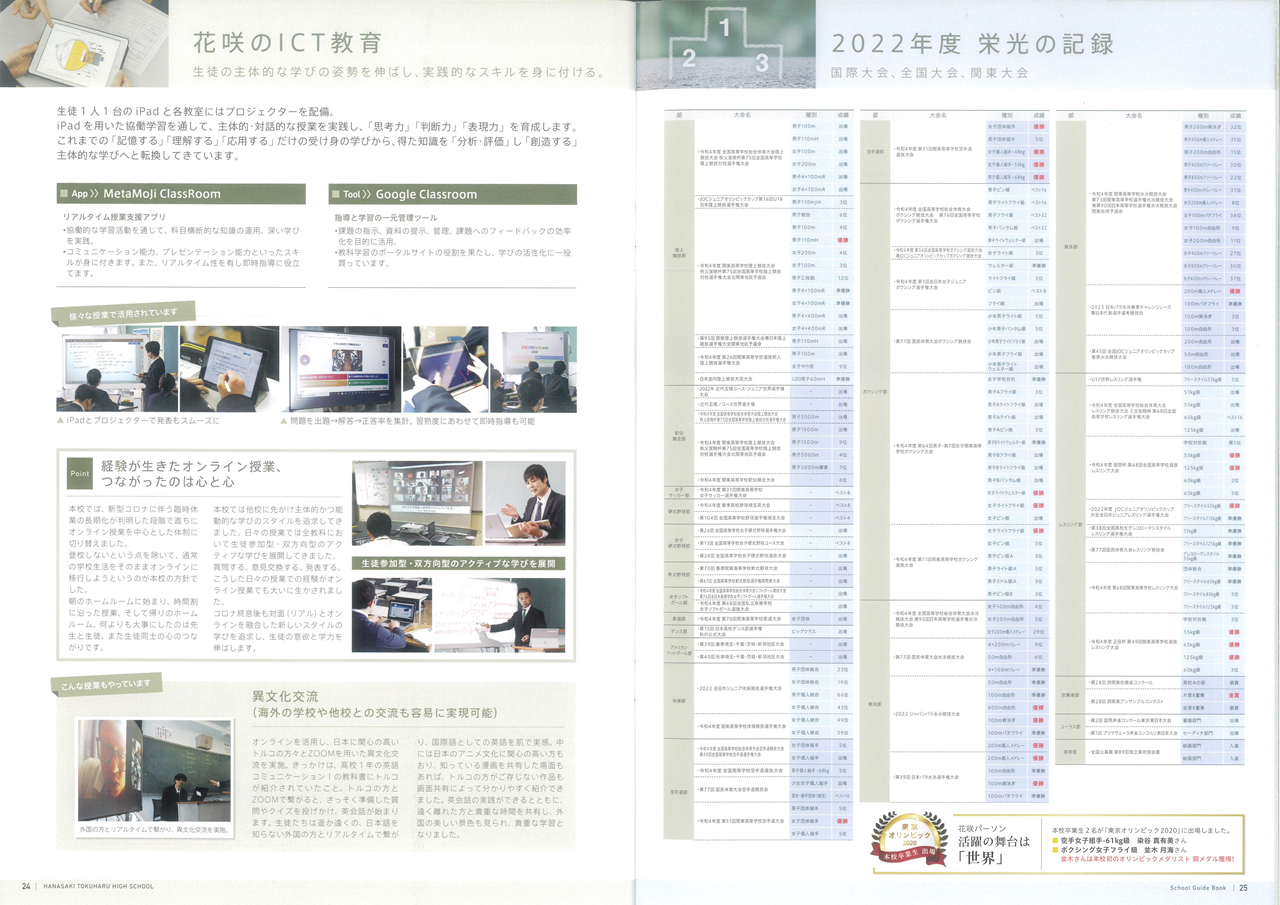Select the 'Google Classroom' Tool header bar
Image resolution: width=1280 pixels, height=905 pixels.
(454, 193)
